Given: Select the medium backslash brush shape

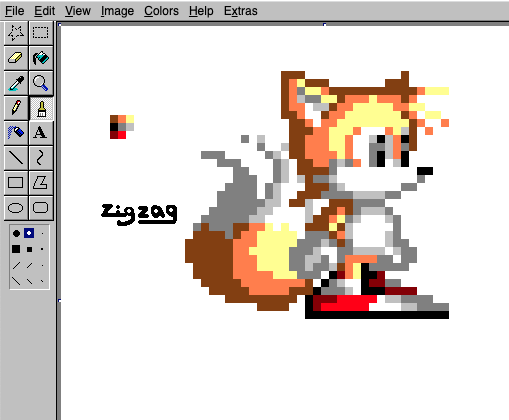Looking at the screenshot, I should tap(30, 281).
